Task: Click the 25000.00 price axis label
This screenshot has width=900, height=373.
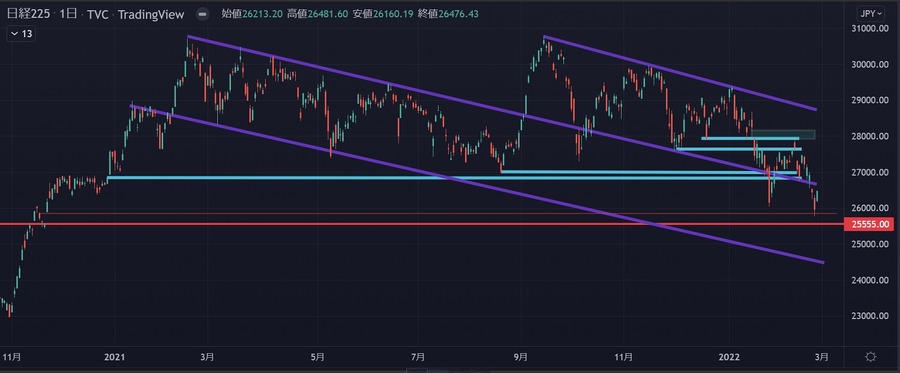Action: (x=871, y=244)
